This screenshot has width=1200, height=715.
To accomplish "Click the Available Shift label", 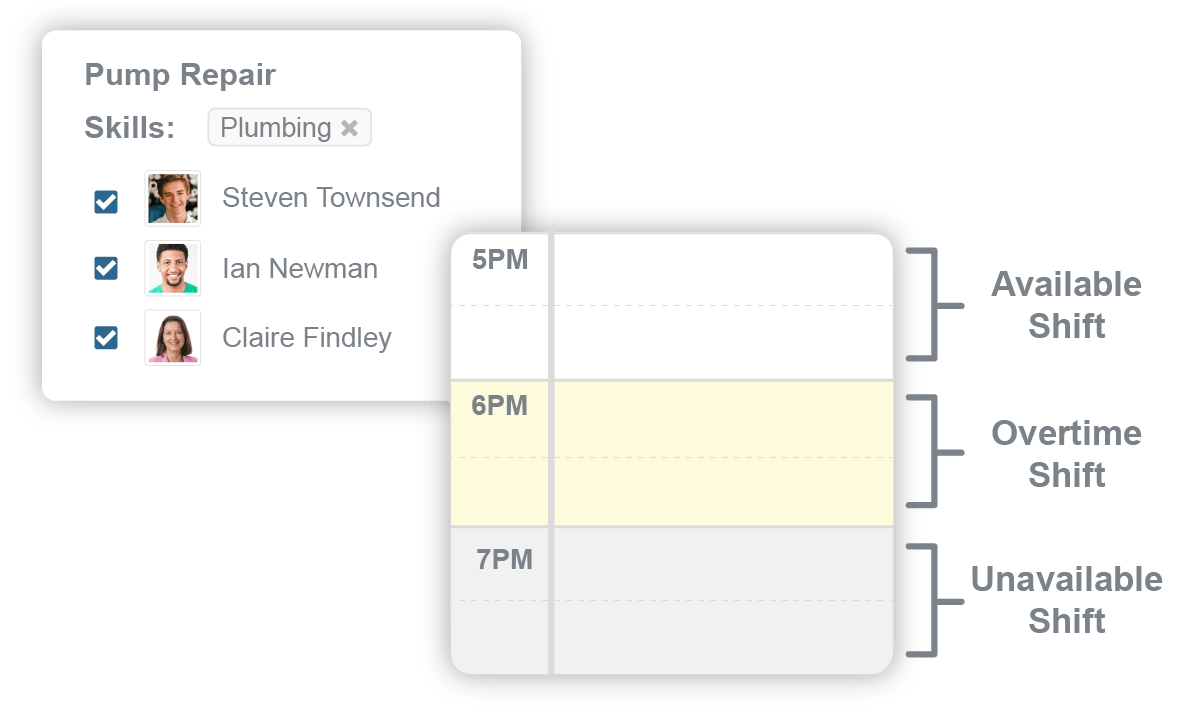I will [1066, 304].
